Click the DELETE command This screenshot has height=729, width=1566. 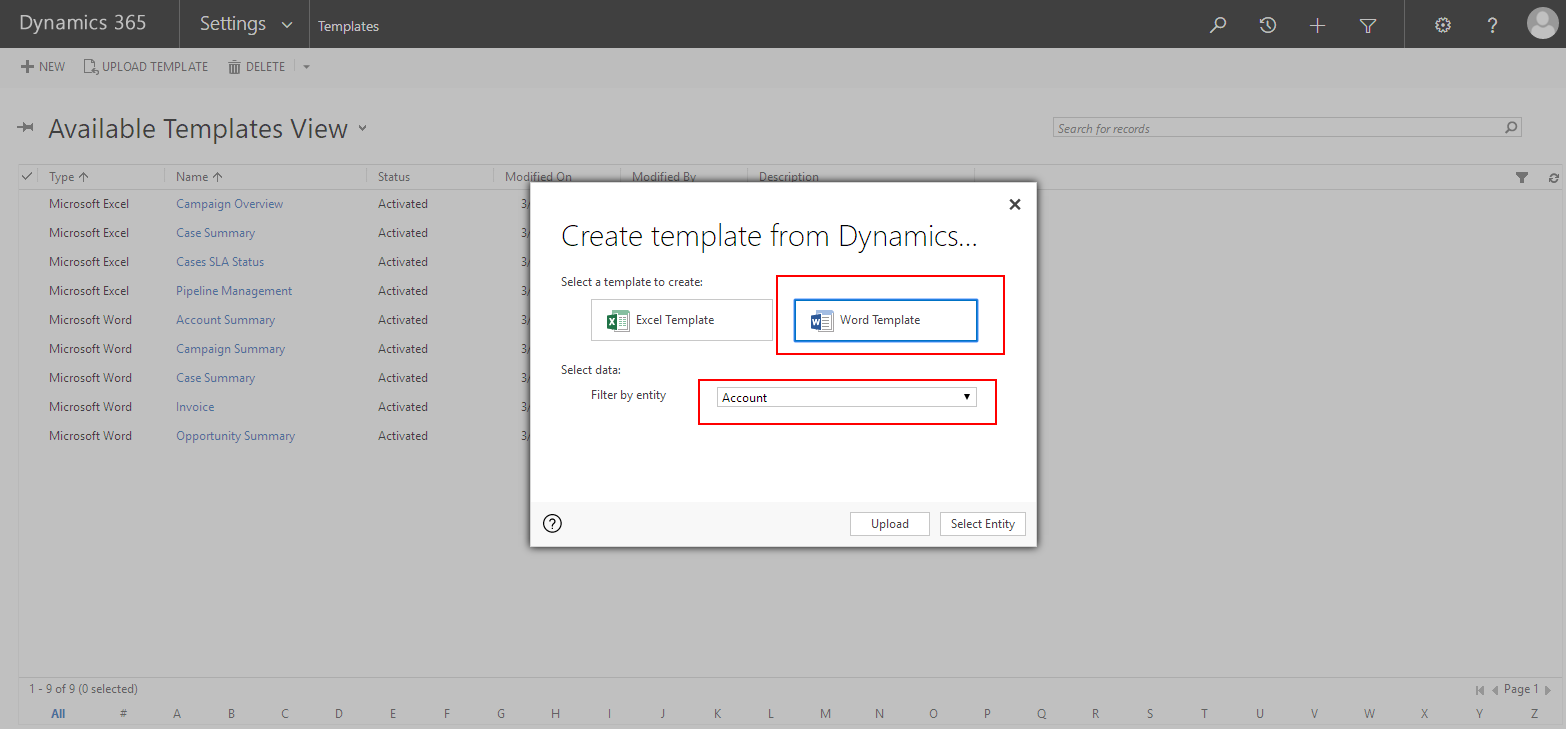(256, 67)
